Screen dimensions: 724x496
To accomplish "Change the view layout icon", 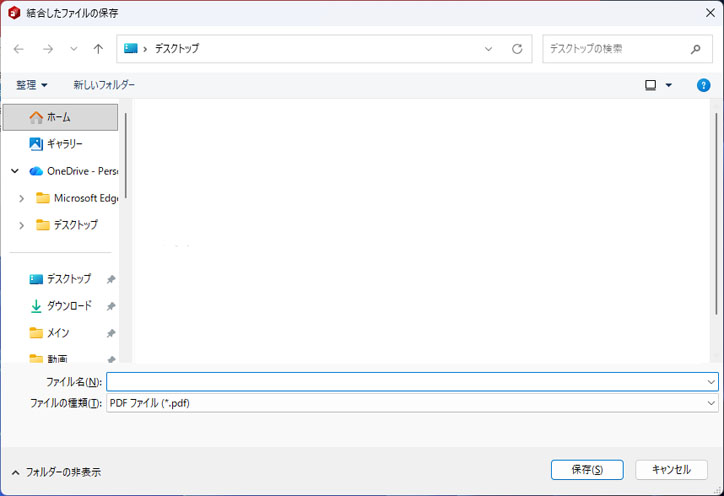I will click(x=651, y=86).
